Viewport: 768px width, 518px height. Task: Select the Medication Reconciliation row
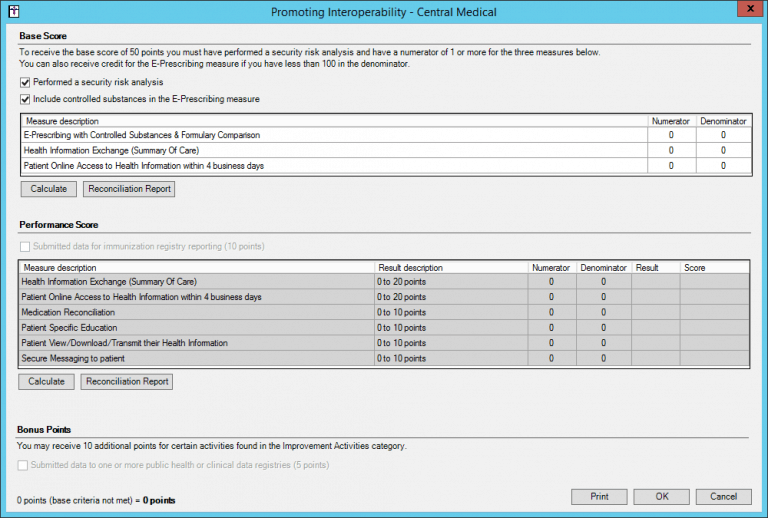pos(69,312)
